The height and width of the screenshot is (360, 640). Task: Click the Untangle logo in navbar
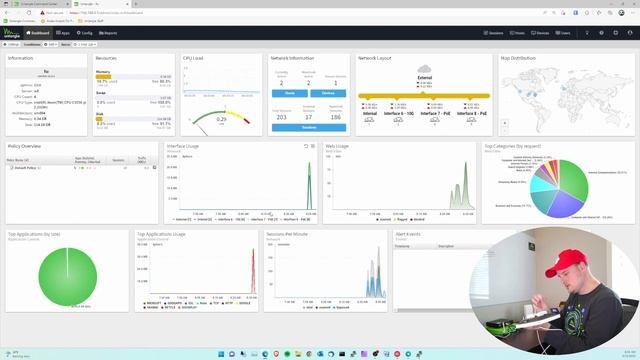pyautogui.click(x=11, y=33)
